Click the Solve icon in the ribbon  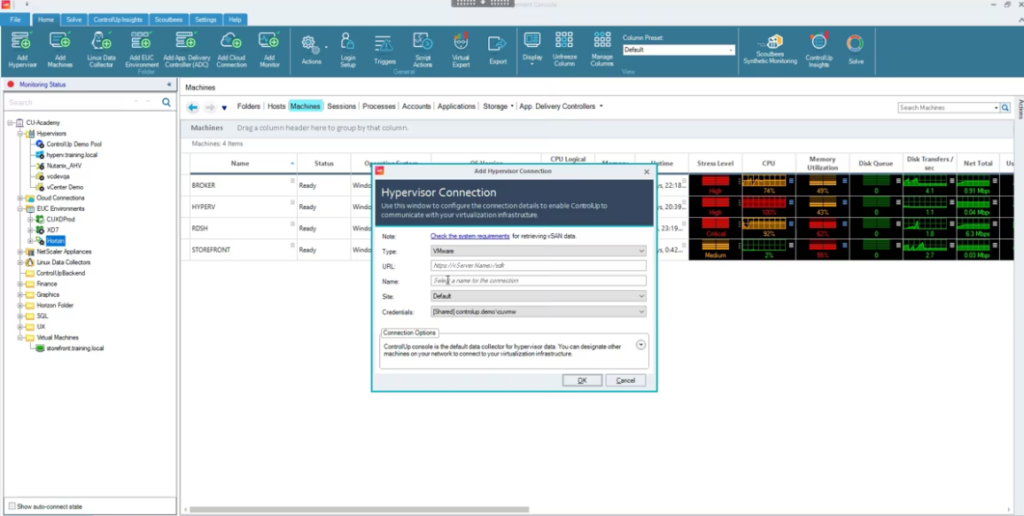(856, 50)
